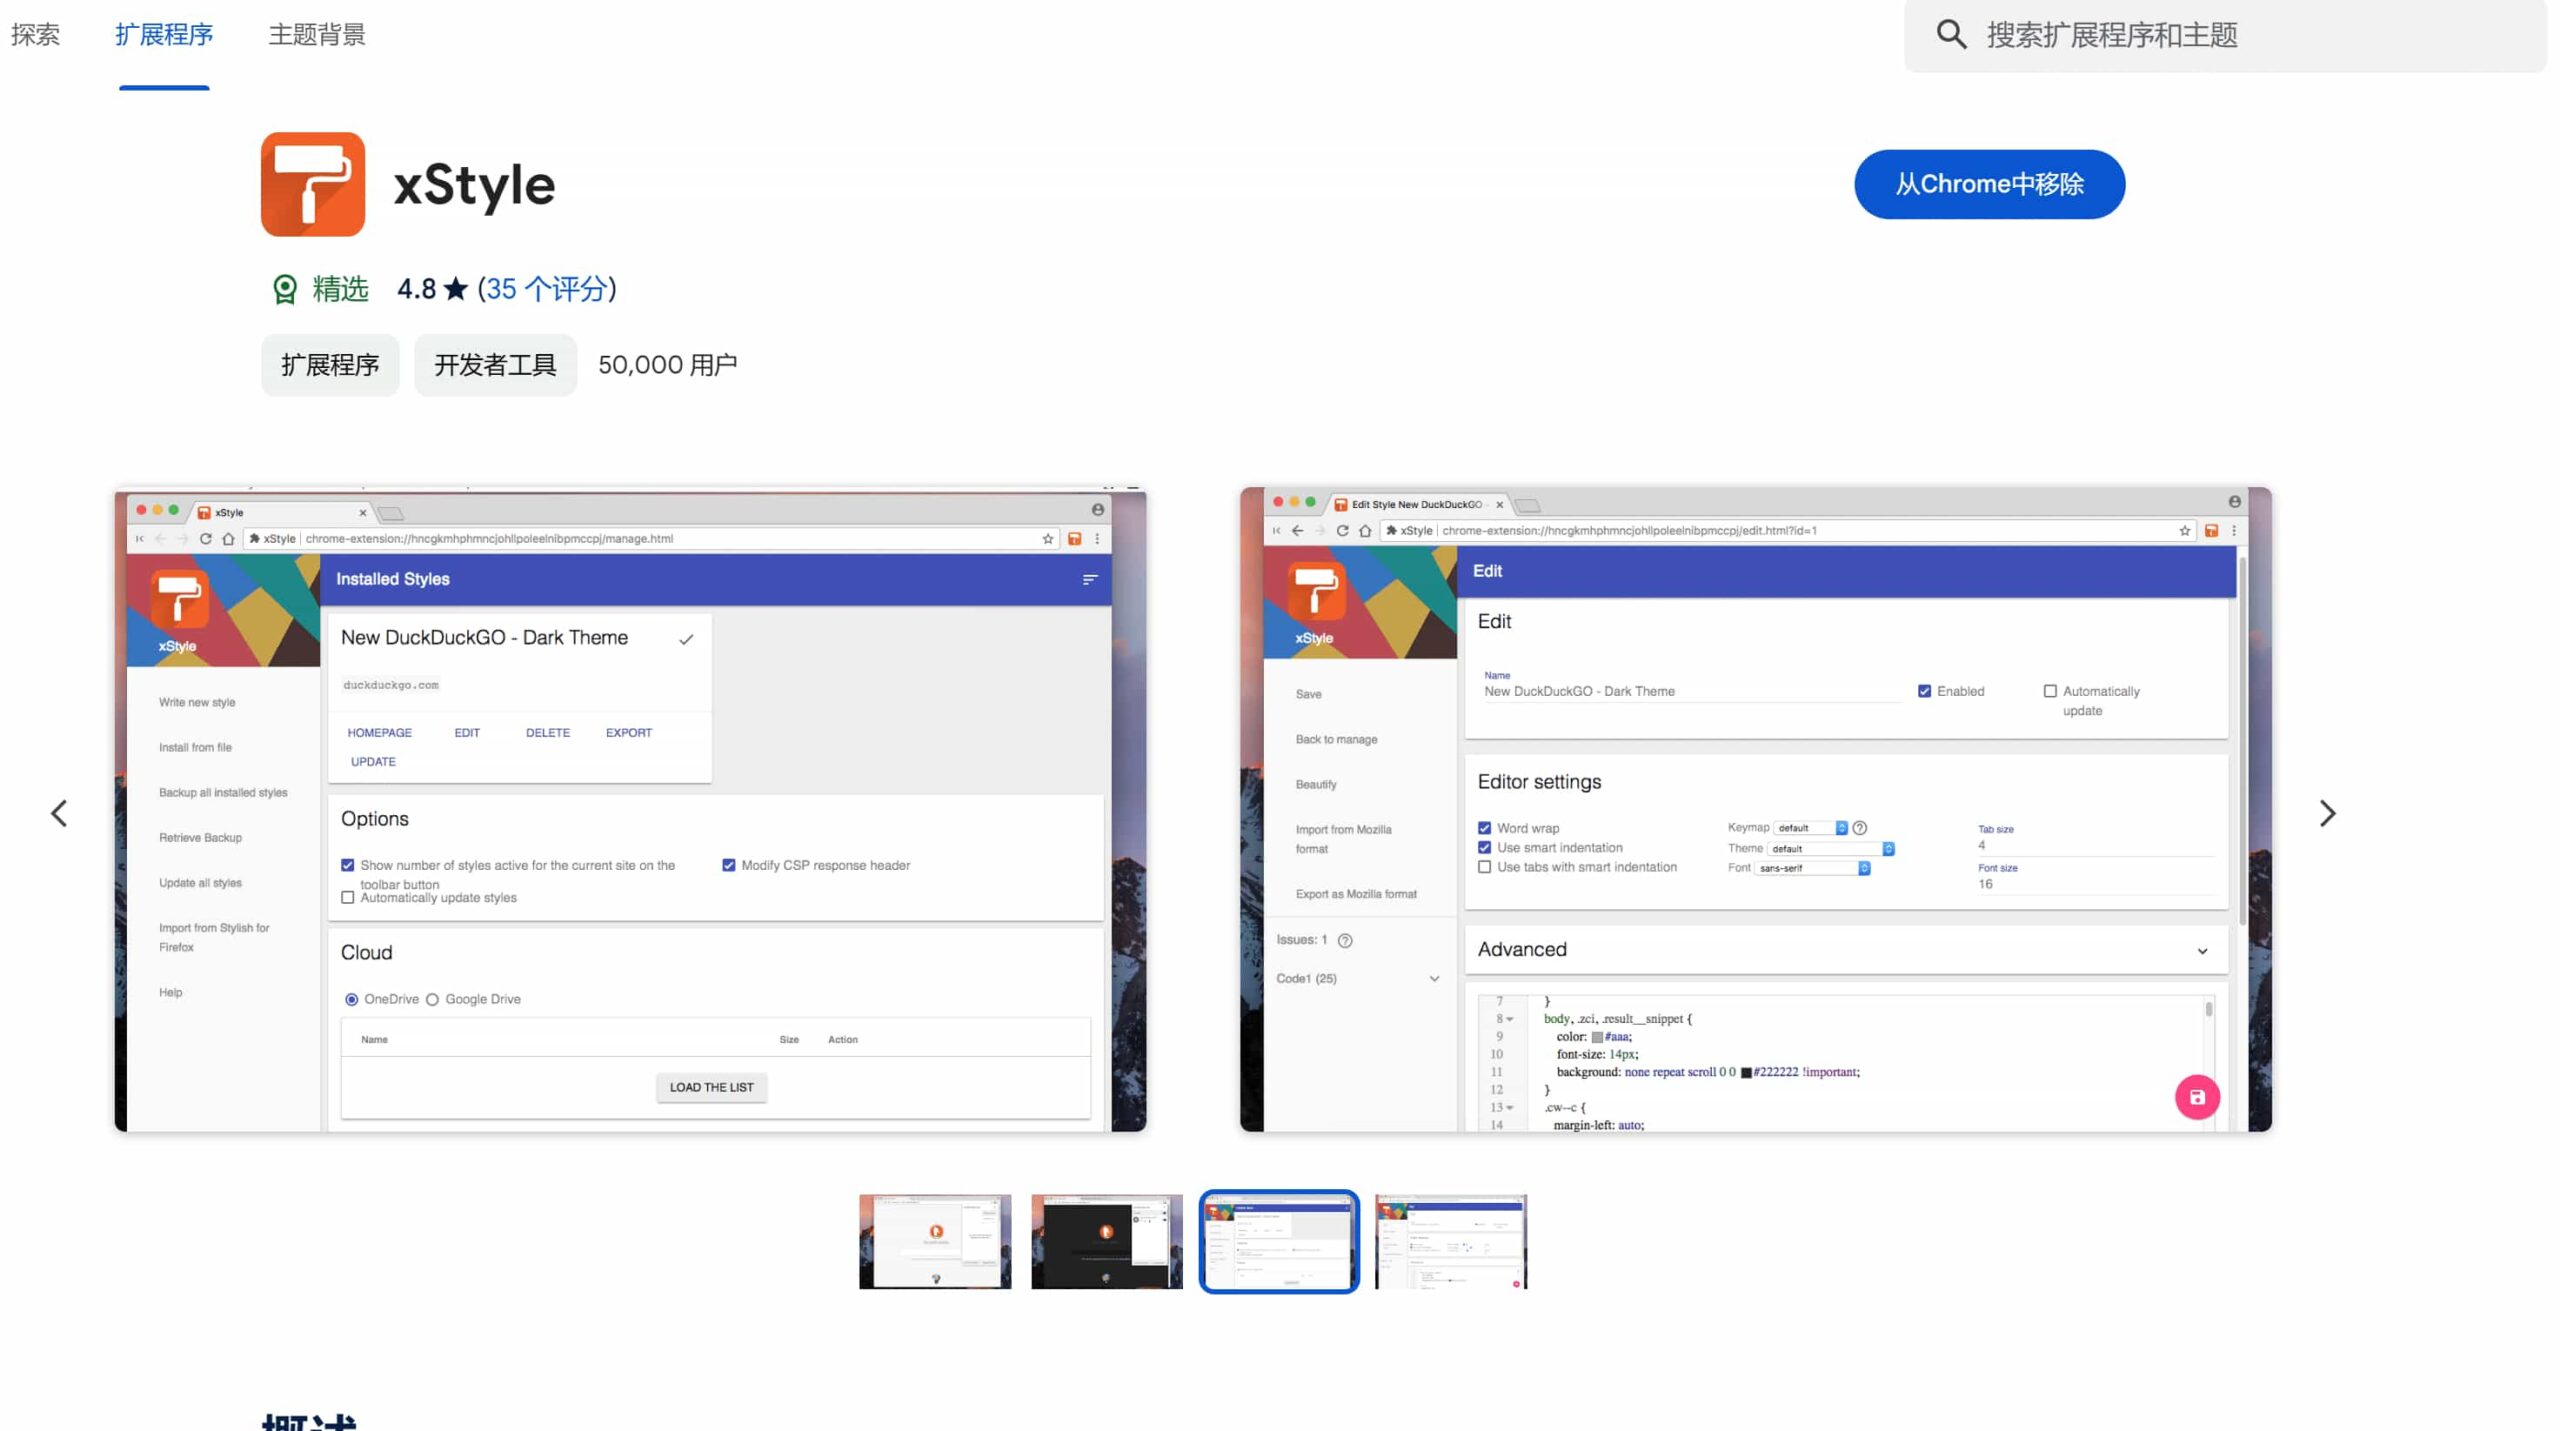Go to the previous screenshot arrow
The image size is (2560, 1431).
(59, 813)
